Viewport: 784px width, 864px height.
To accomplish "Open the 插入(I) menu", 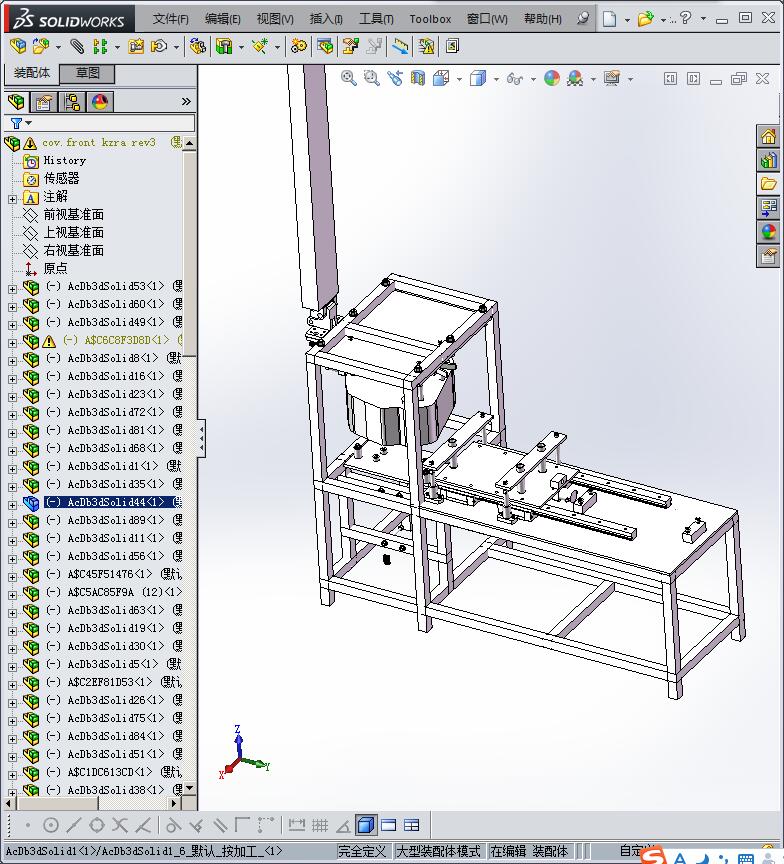I will 326,19.
